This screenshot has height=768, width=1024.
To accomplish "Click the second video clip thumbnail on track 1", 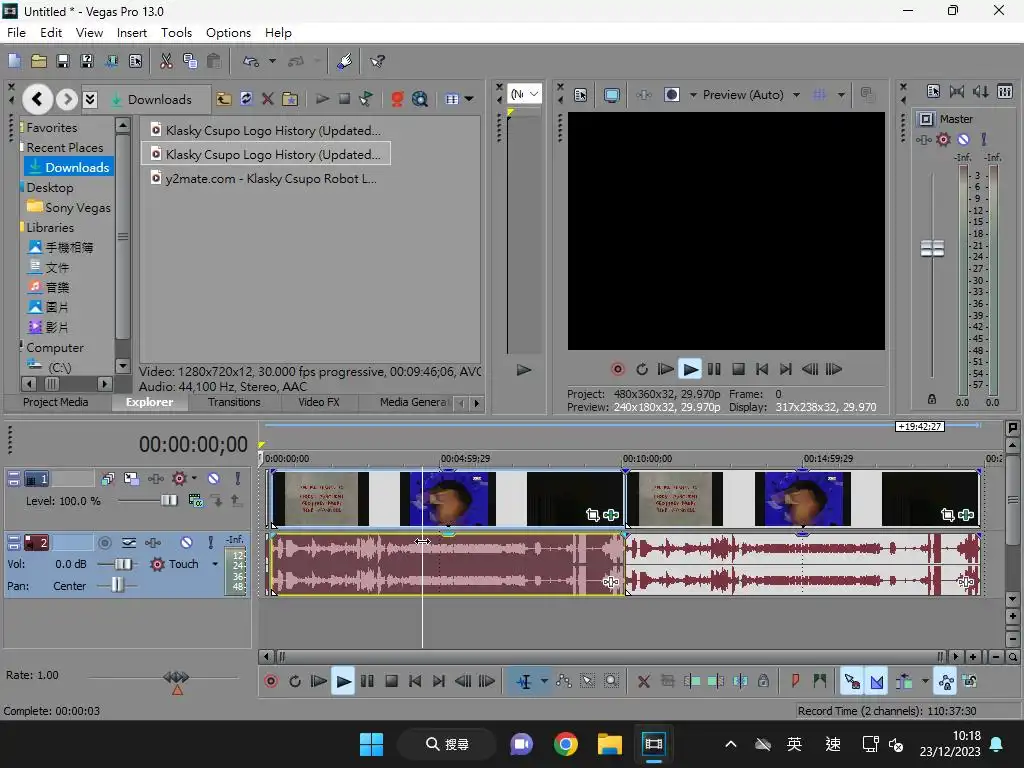I will [802, 499].
